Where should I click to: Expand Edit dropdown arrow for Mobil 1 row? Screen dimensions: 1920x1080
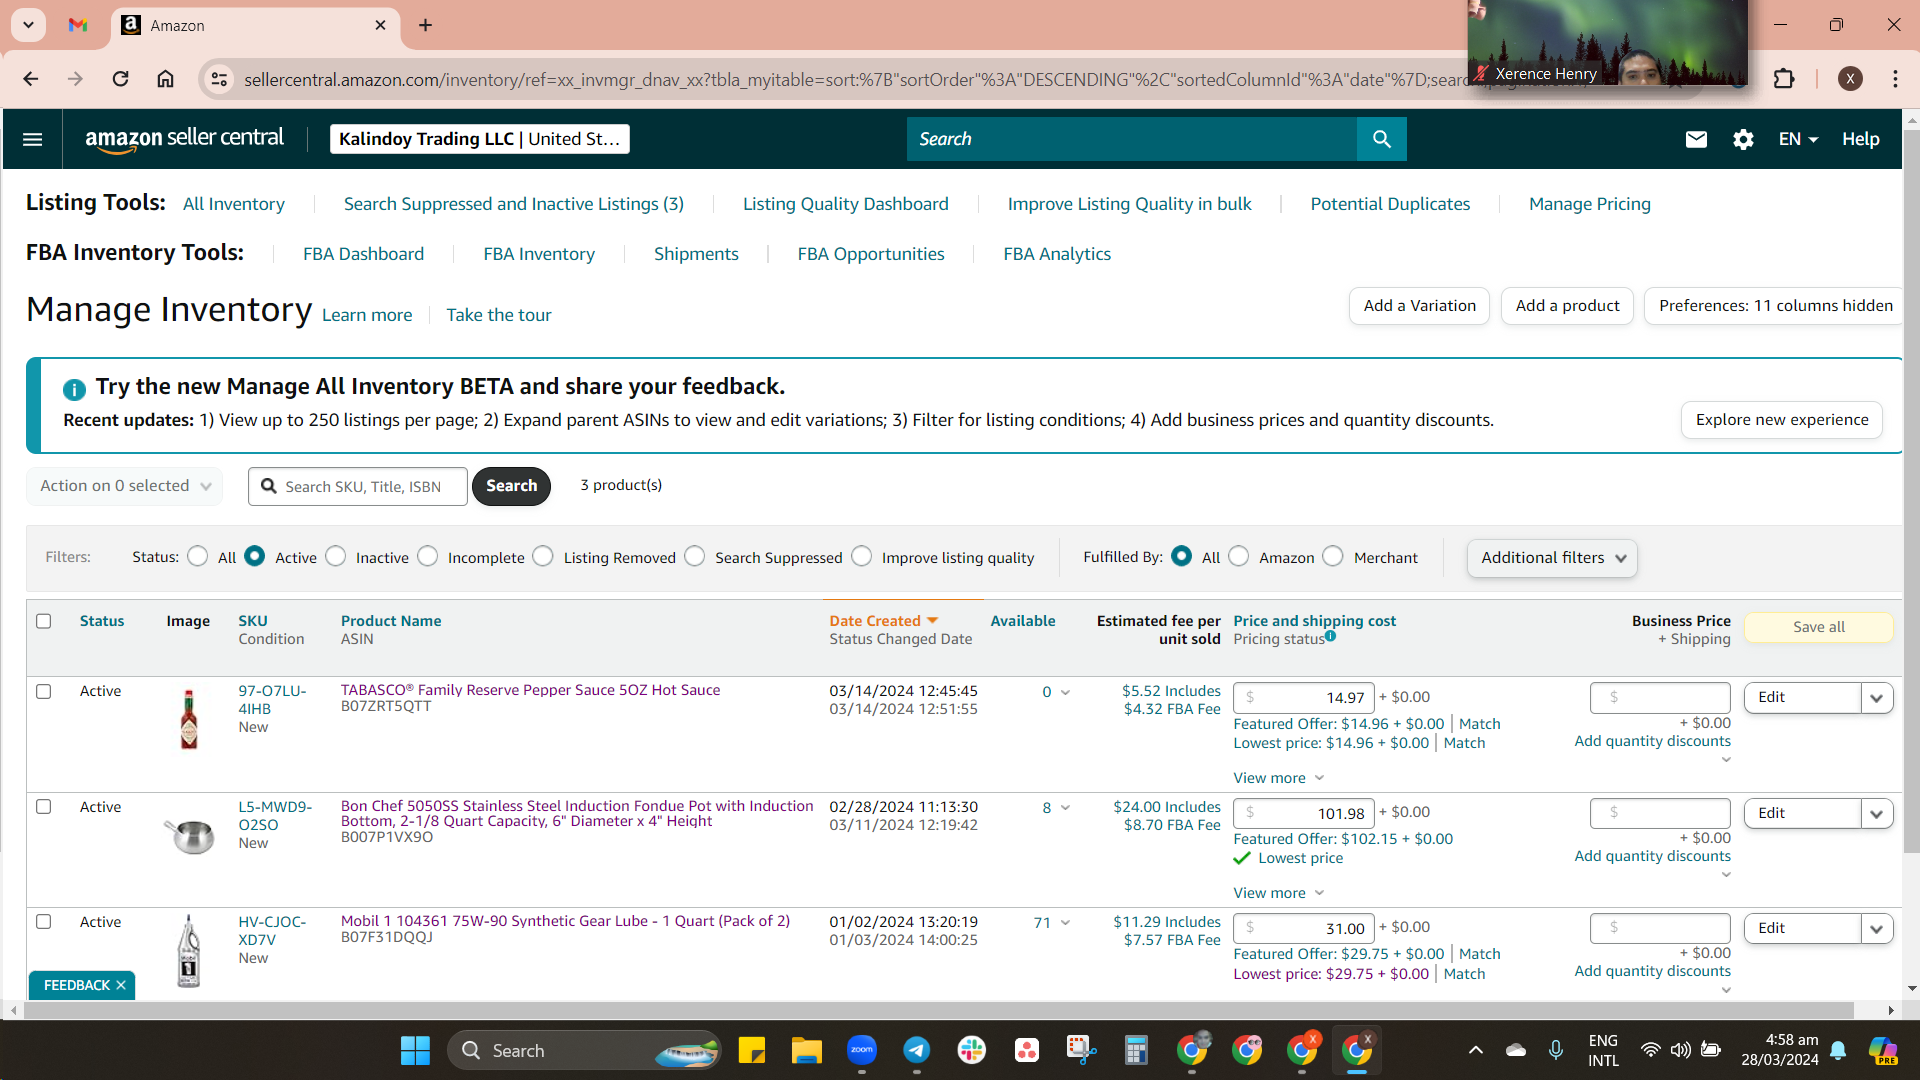coord(1876,928)
